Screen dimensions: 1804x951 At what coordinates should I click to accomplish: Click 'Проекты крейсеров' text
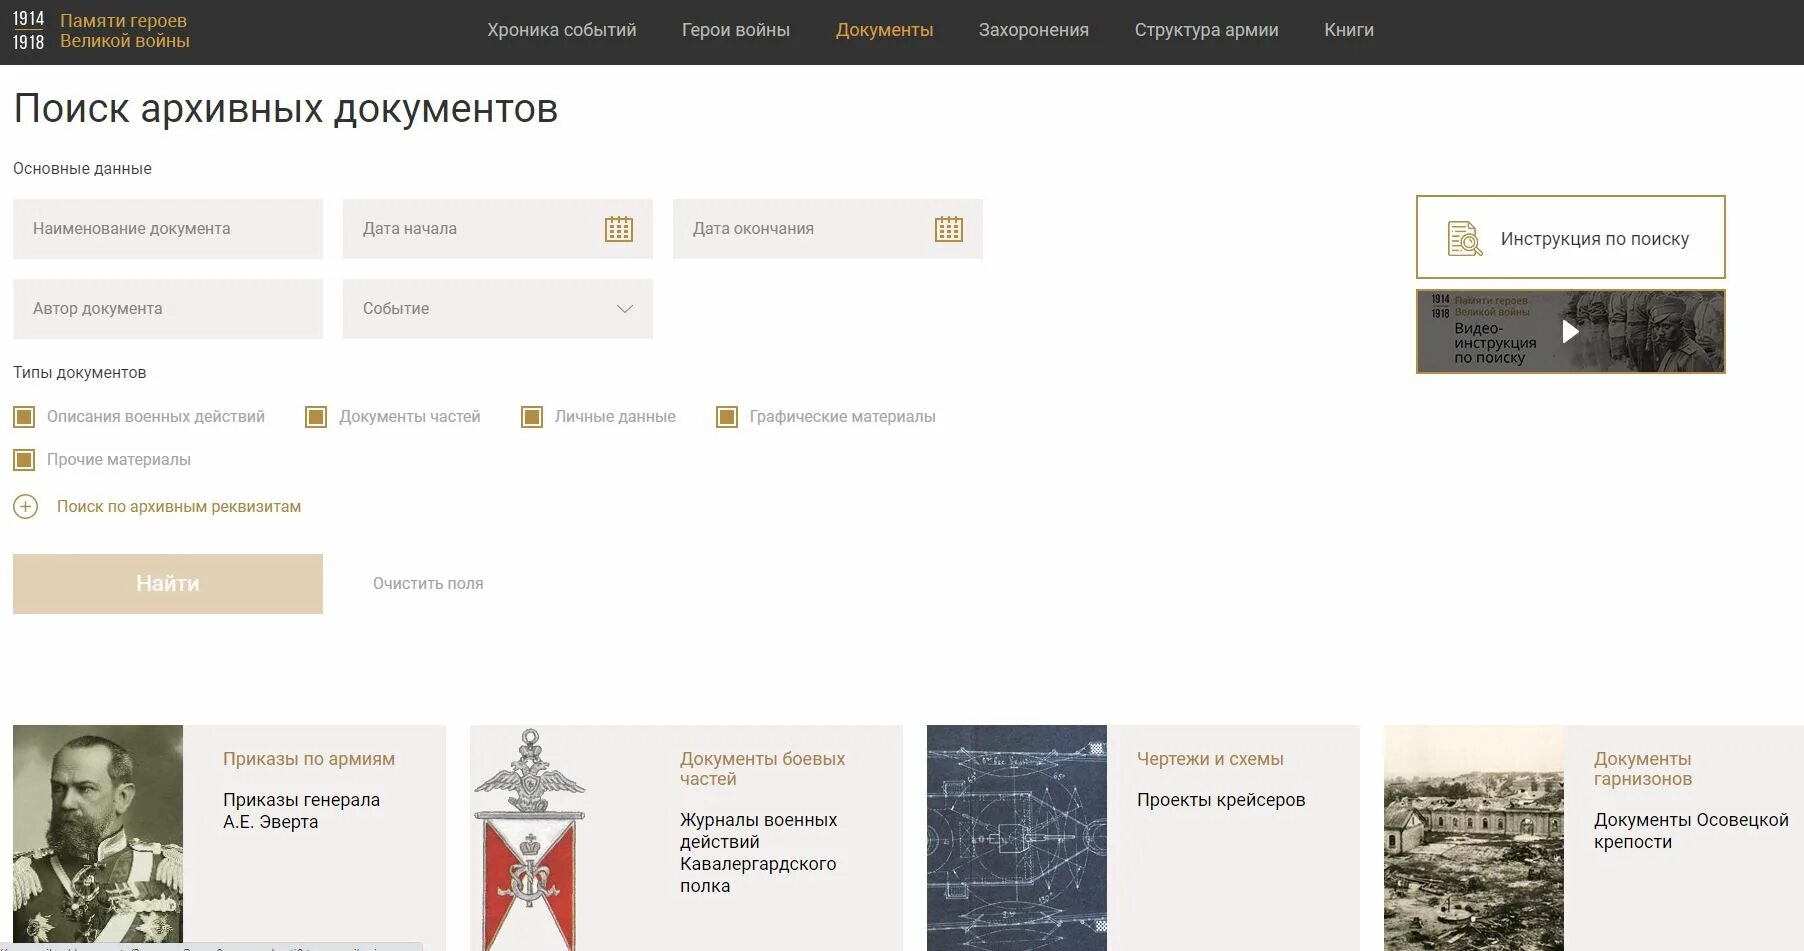1221,800
